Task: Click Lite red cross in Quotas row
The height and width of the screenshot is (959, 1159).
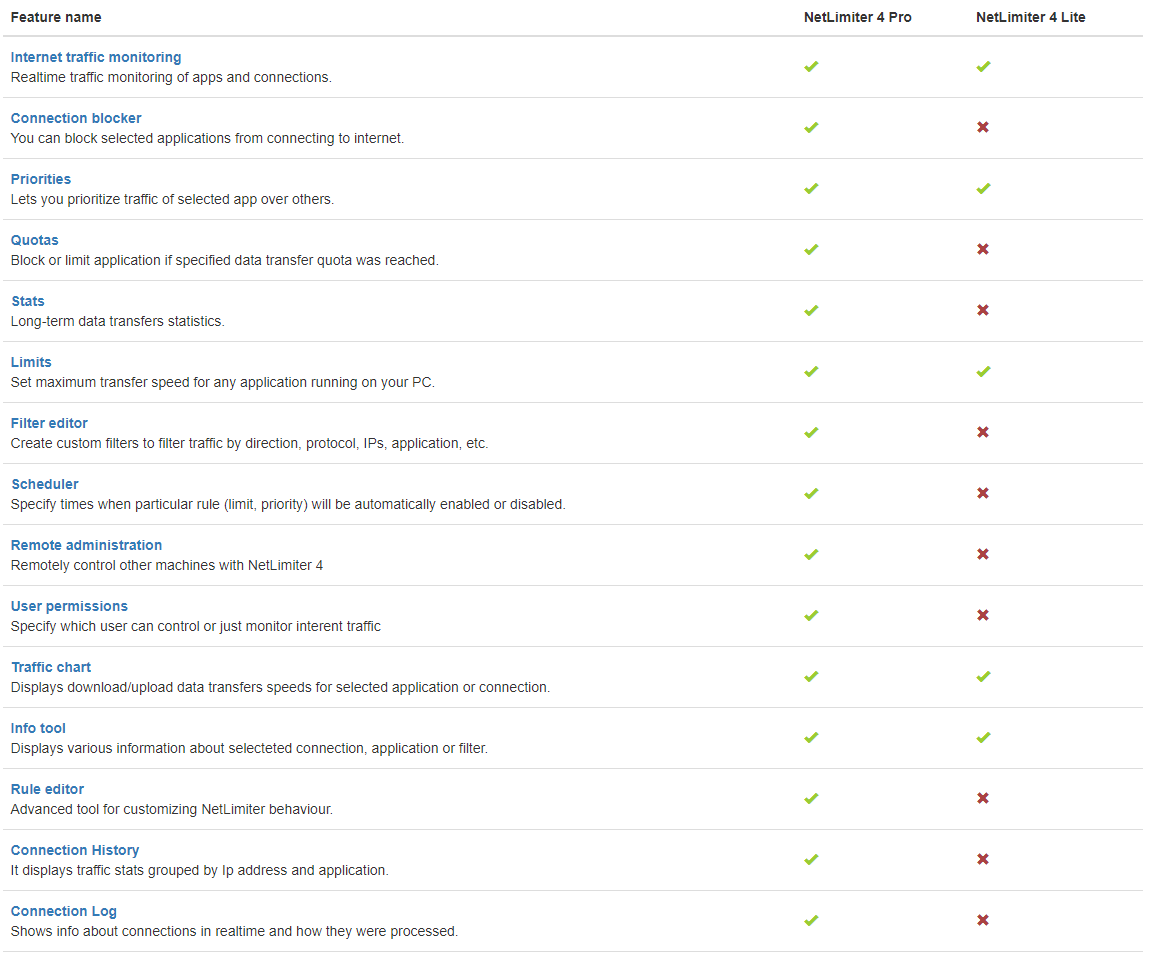Action: 983,249
